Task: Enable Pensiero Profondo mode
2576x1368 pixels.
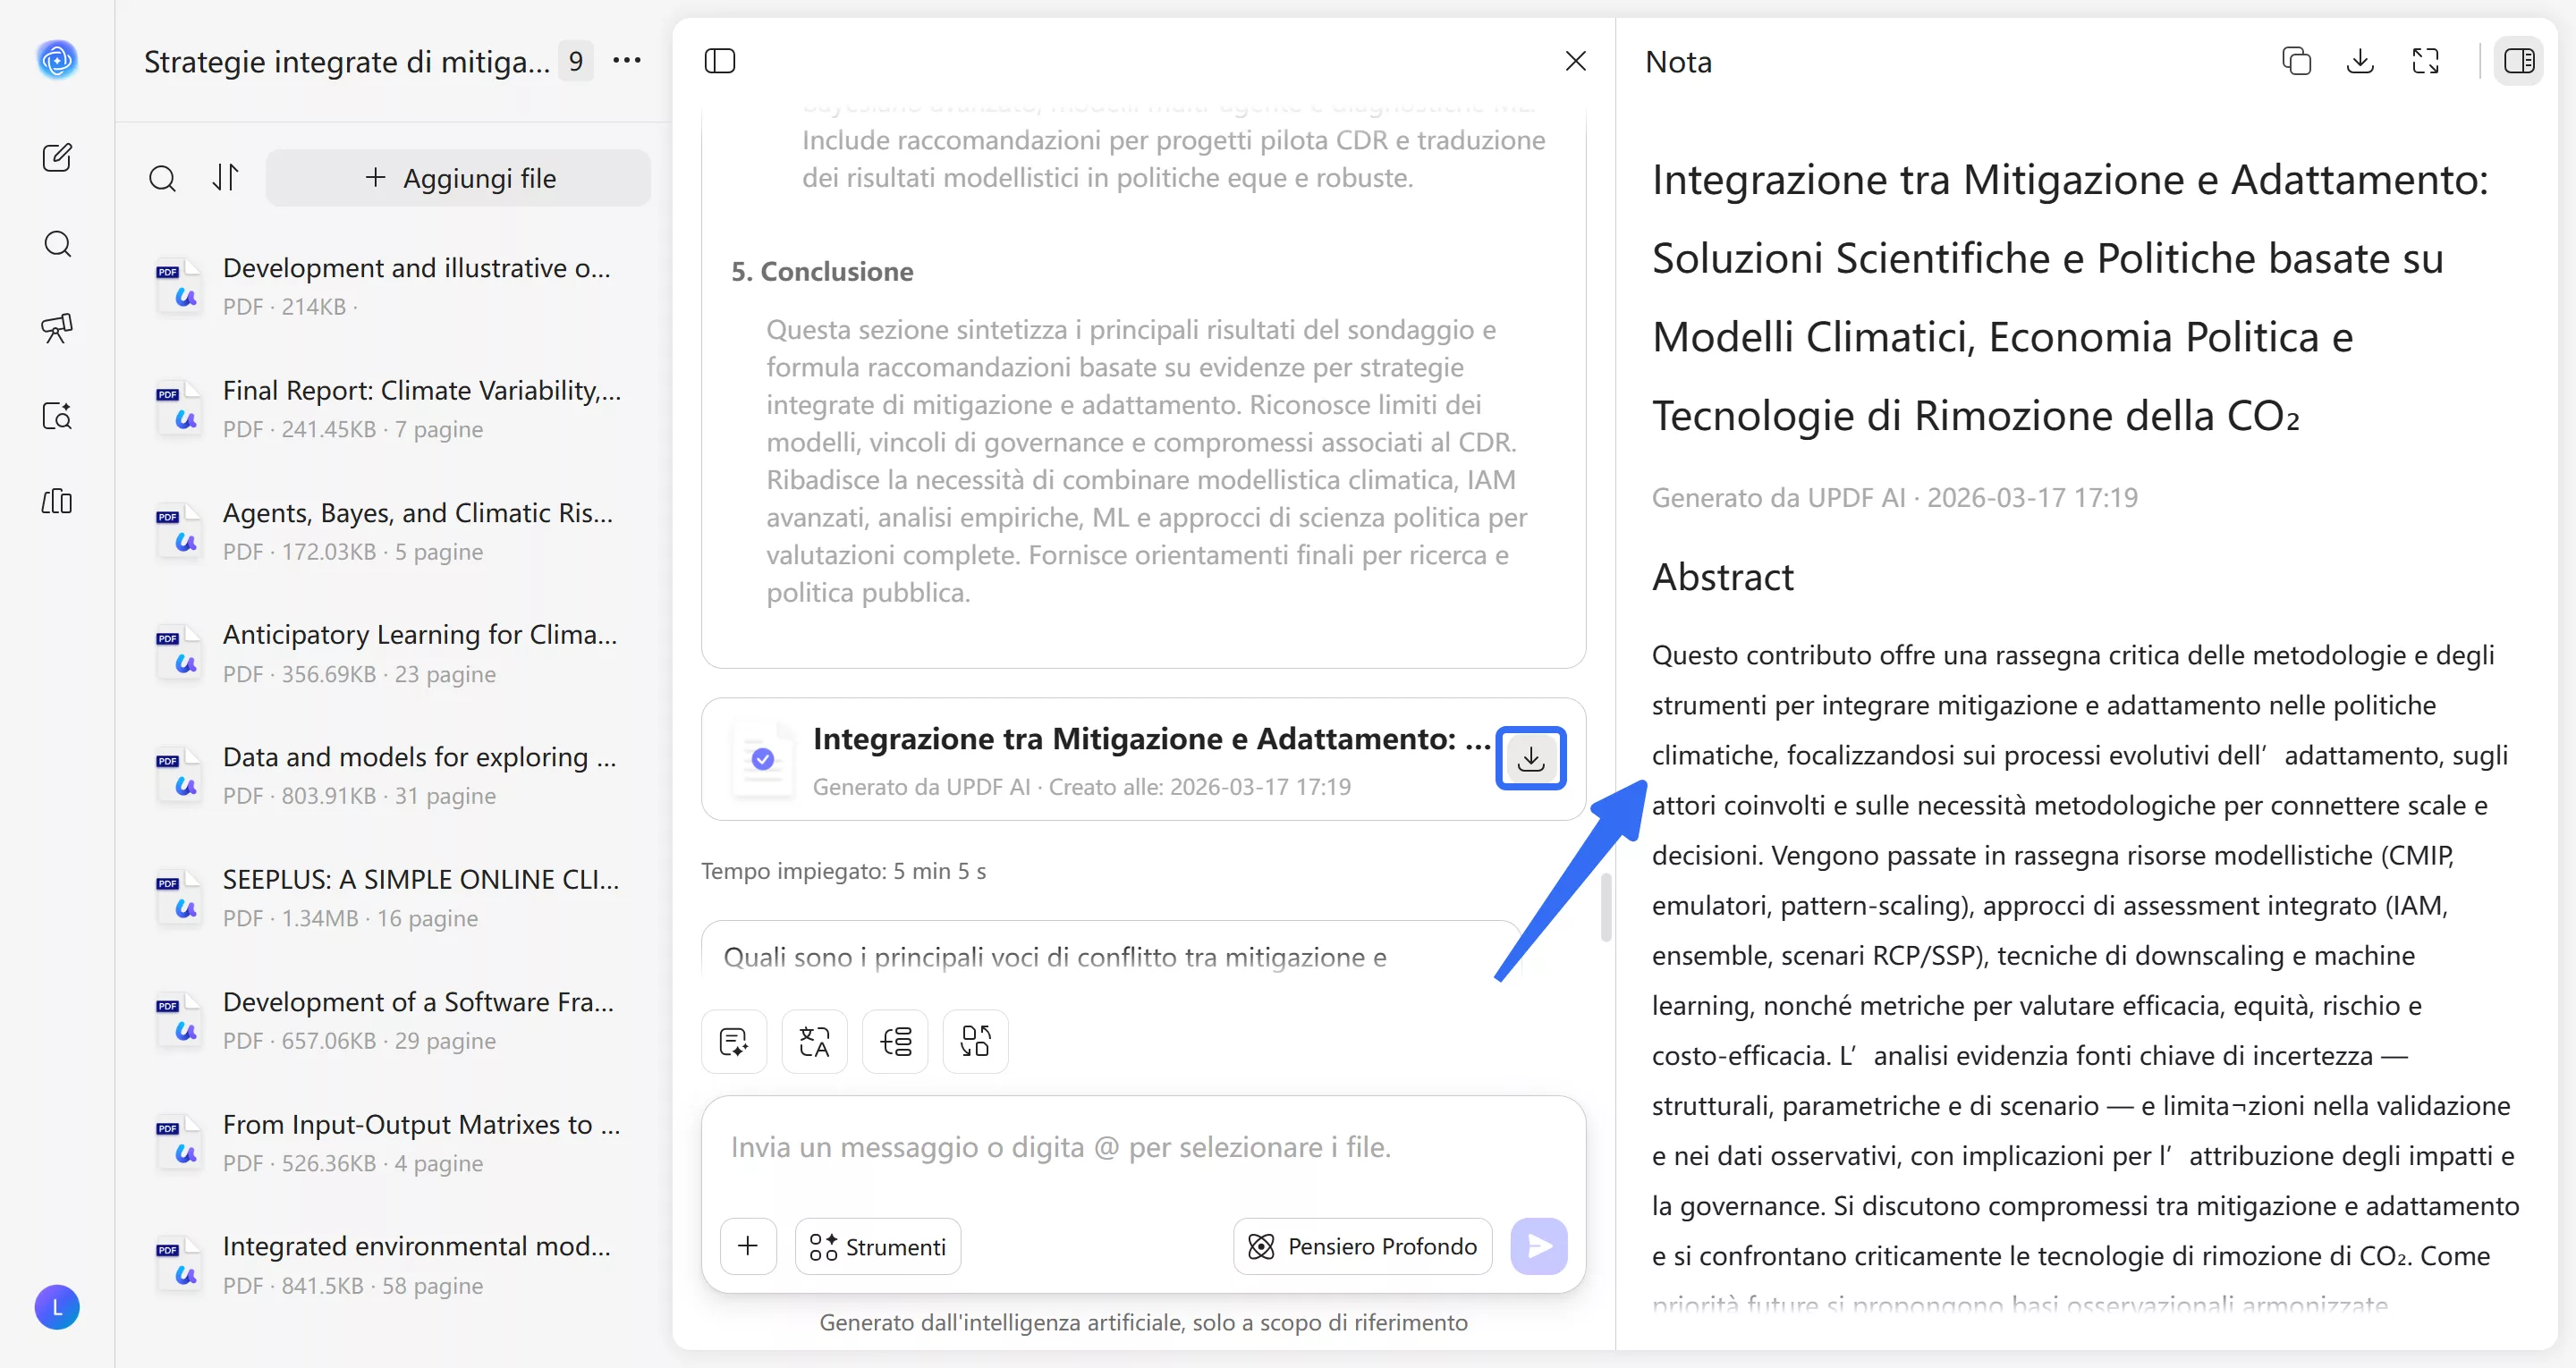Action: coord(1361,1246)
